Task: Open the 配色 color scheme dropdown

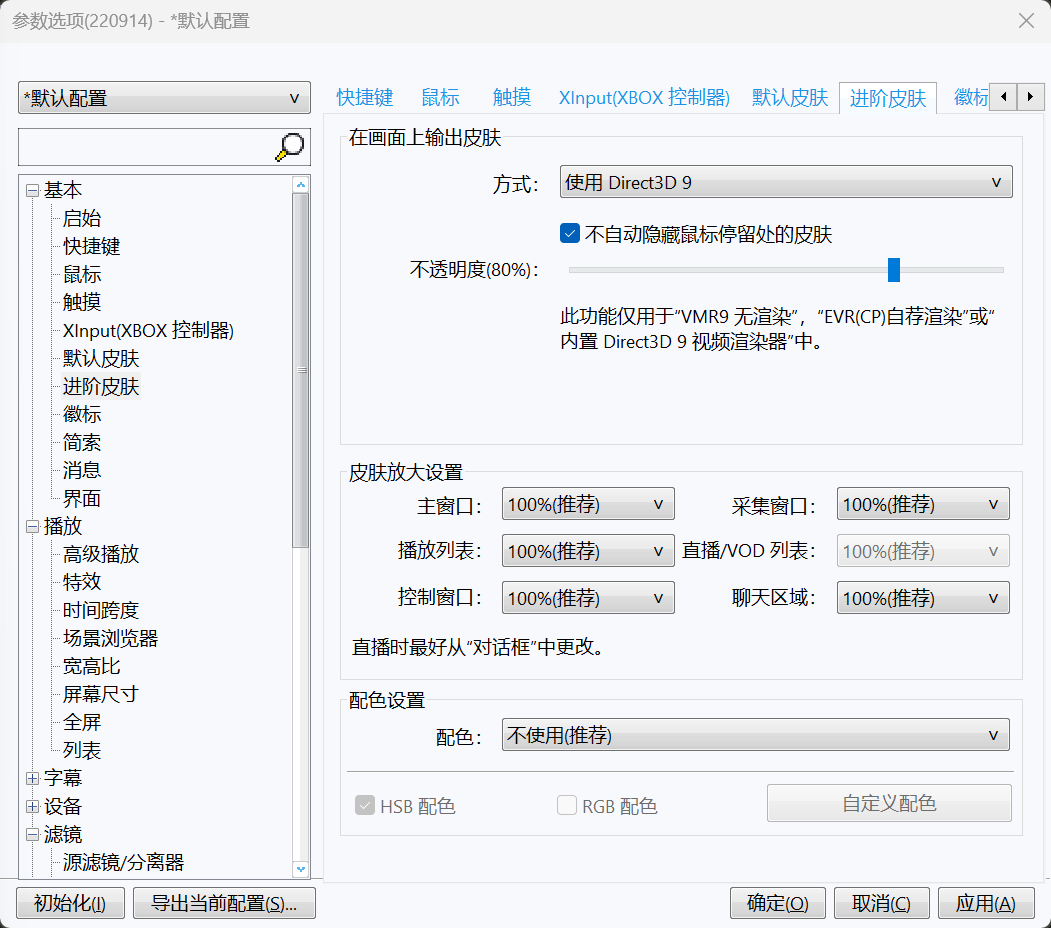Action: coord(755,736)
